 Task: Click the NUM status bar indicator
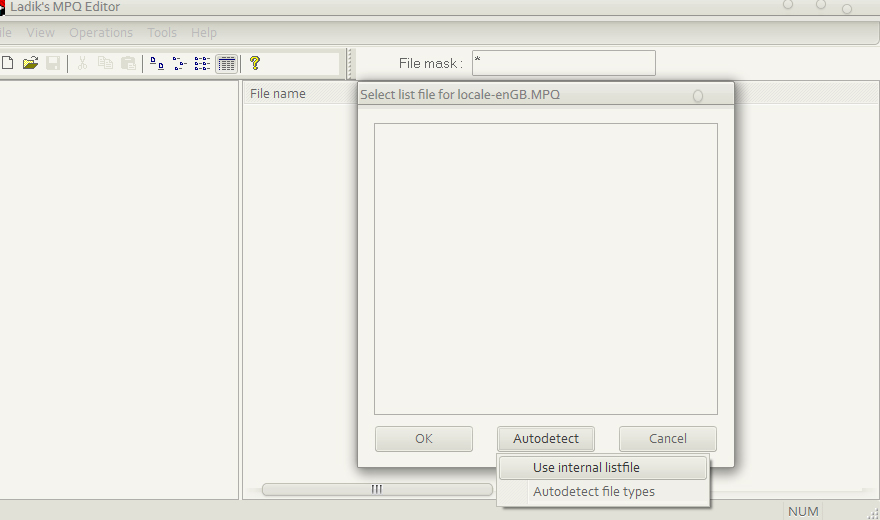pyautogui.click(x=803, y=511)
